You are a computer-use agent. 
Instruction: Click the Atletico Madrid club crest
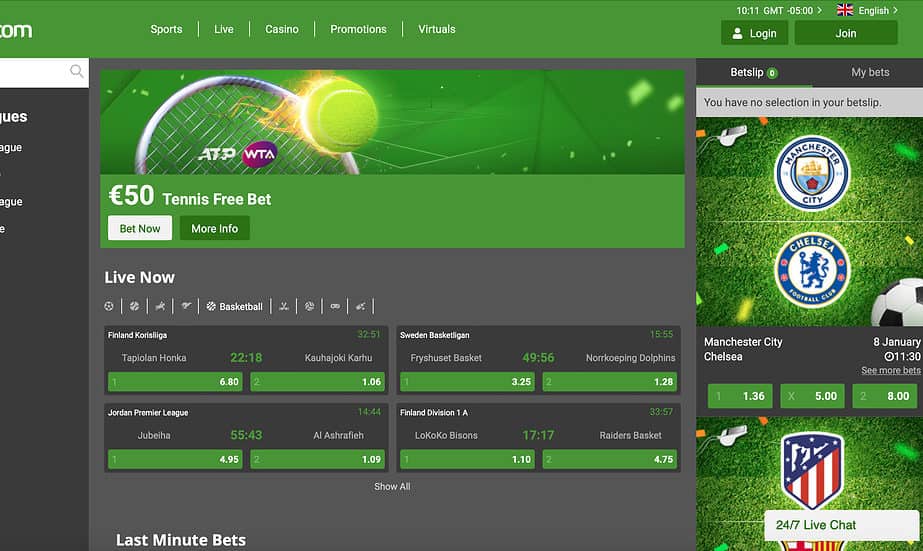(x=812, y=470)
